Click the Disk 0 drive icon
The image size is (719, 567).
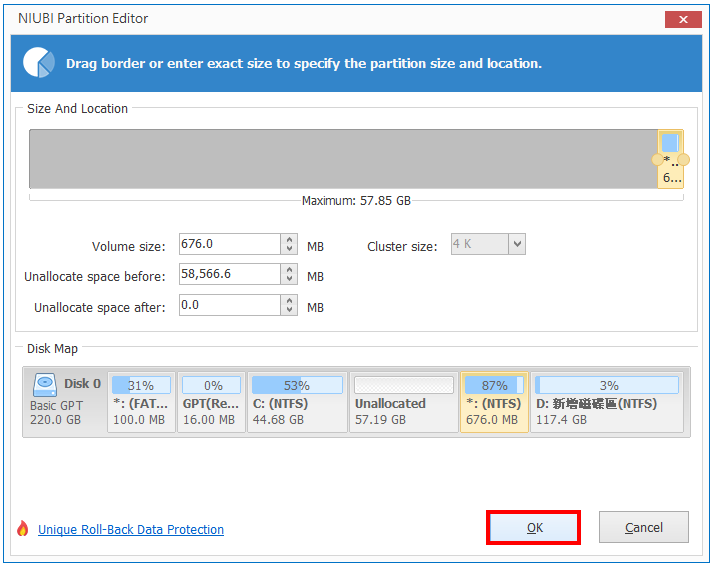[x=45, y=384]
